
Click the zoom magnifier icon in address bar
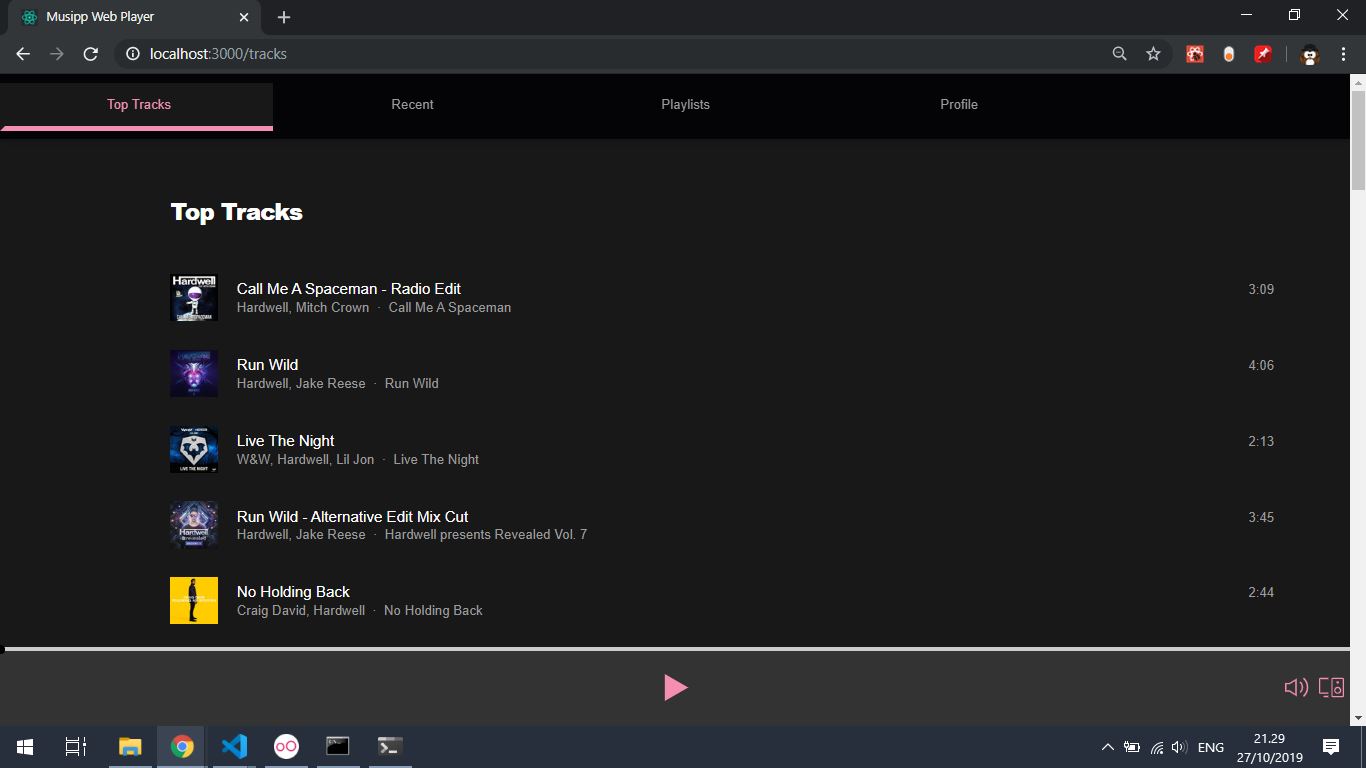(x=1119, y=54)
